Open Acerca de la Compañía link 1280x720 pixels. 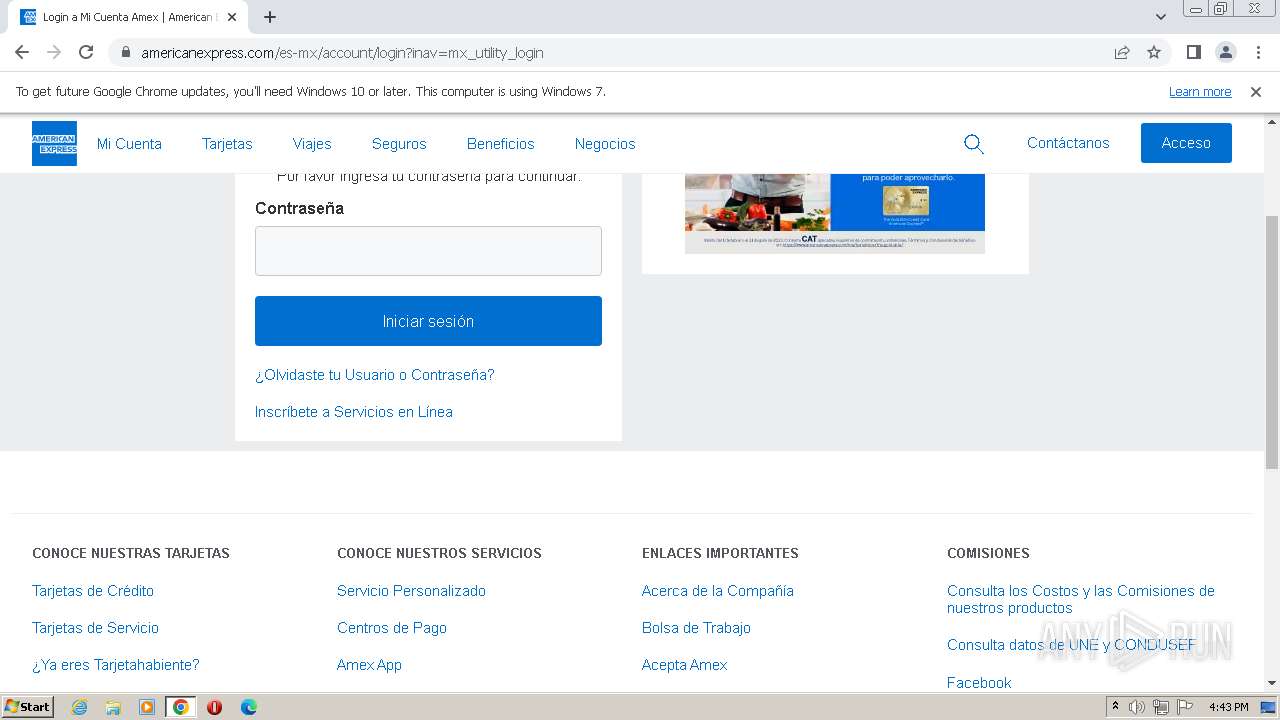point(718,591)
